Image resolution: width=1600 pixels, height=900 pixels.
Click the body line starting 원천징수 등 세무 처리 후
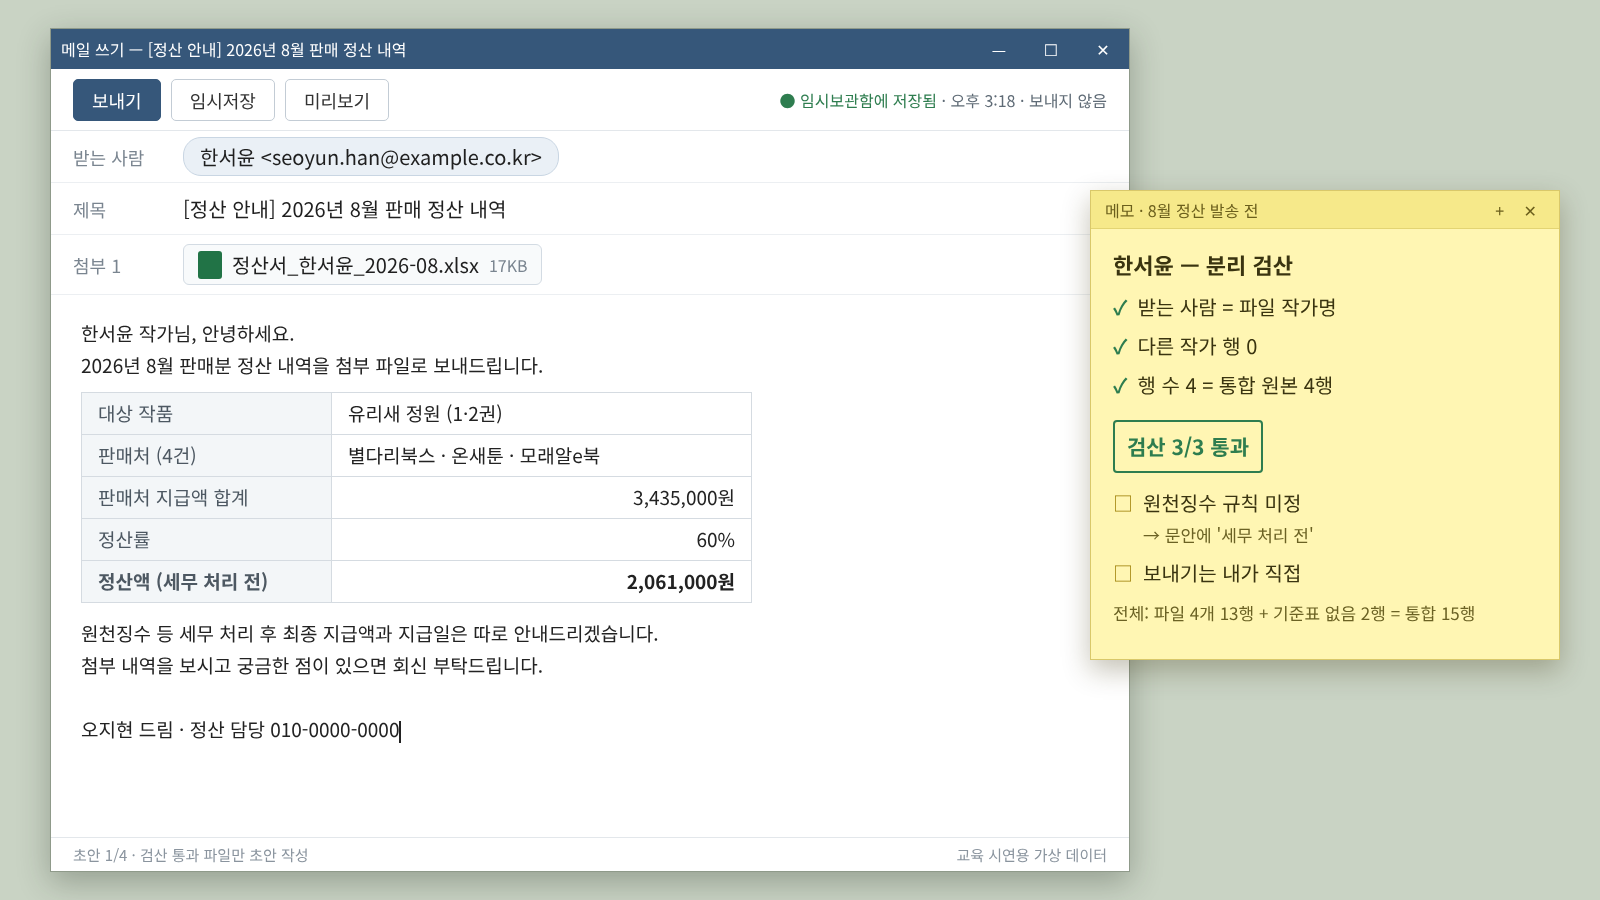370,633
